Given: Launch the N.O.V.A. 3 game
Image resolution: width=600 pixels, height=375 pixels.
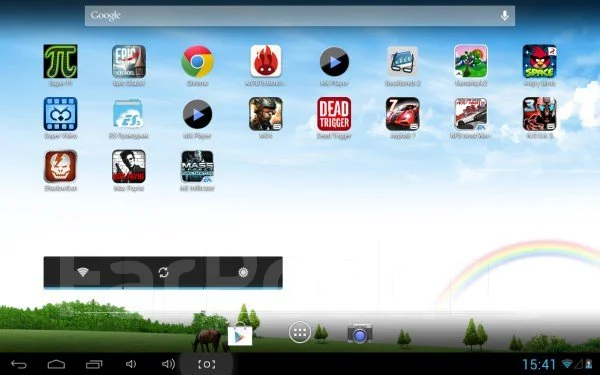Looking at the screenshot, I should pos(539,114).
